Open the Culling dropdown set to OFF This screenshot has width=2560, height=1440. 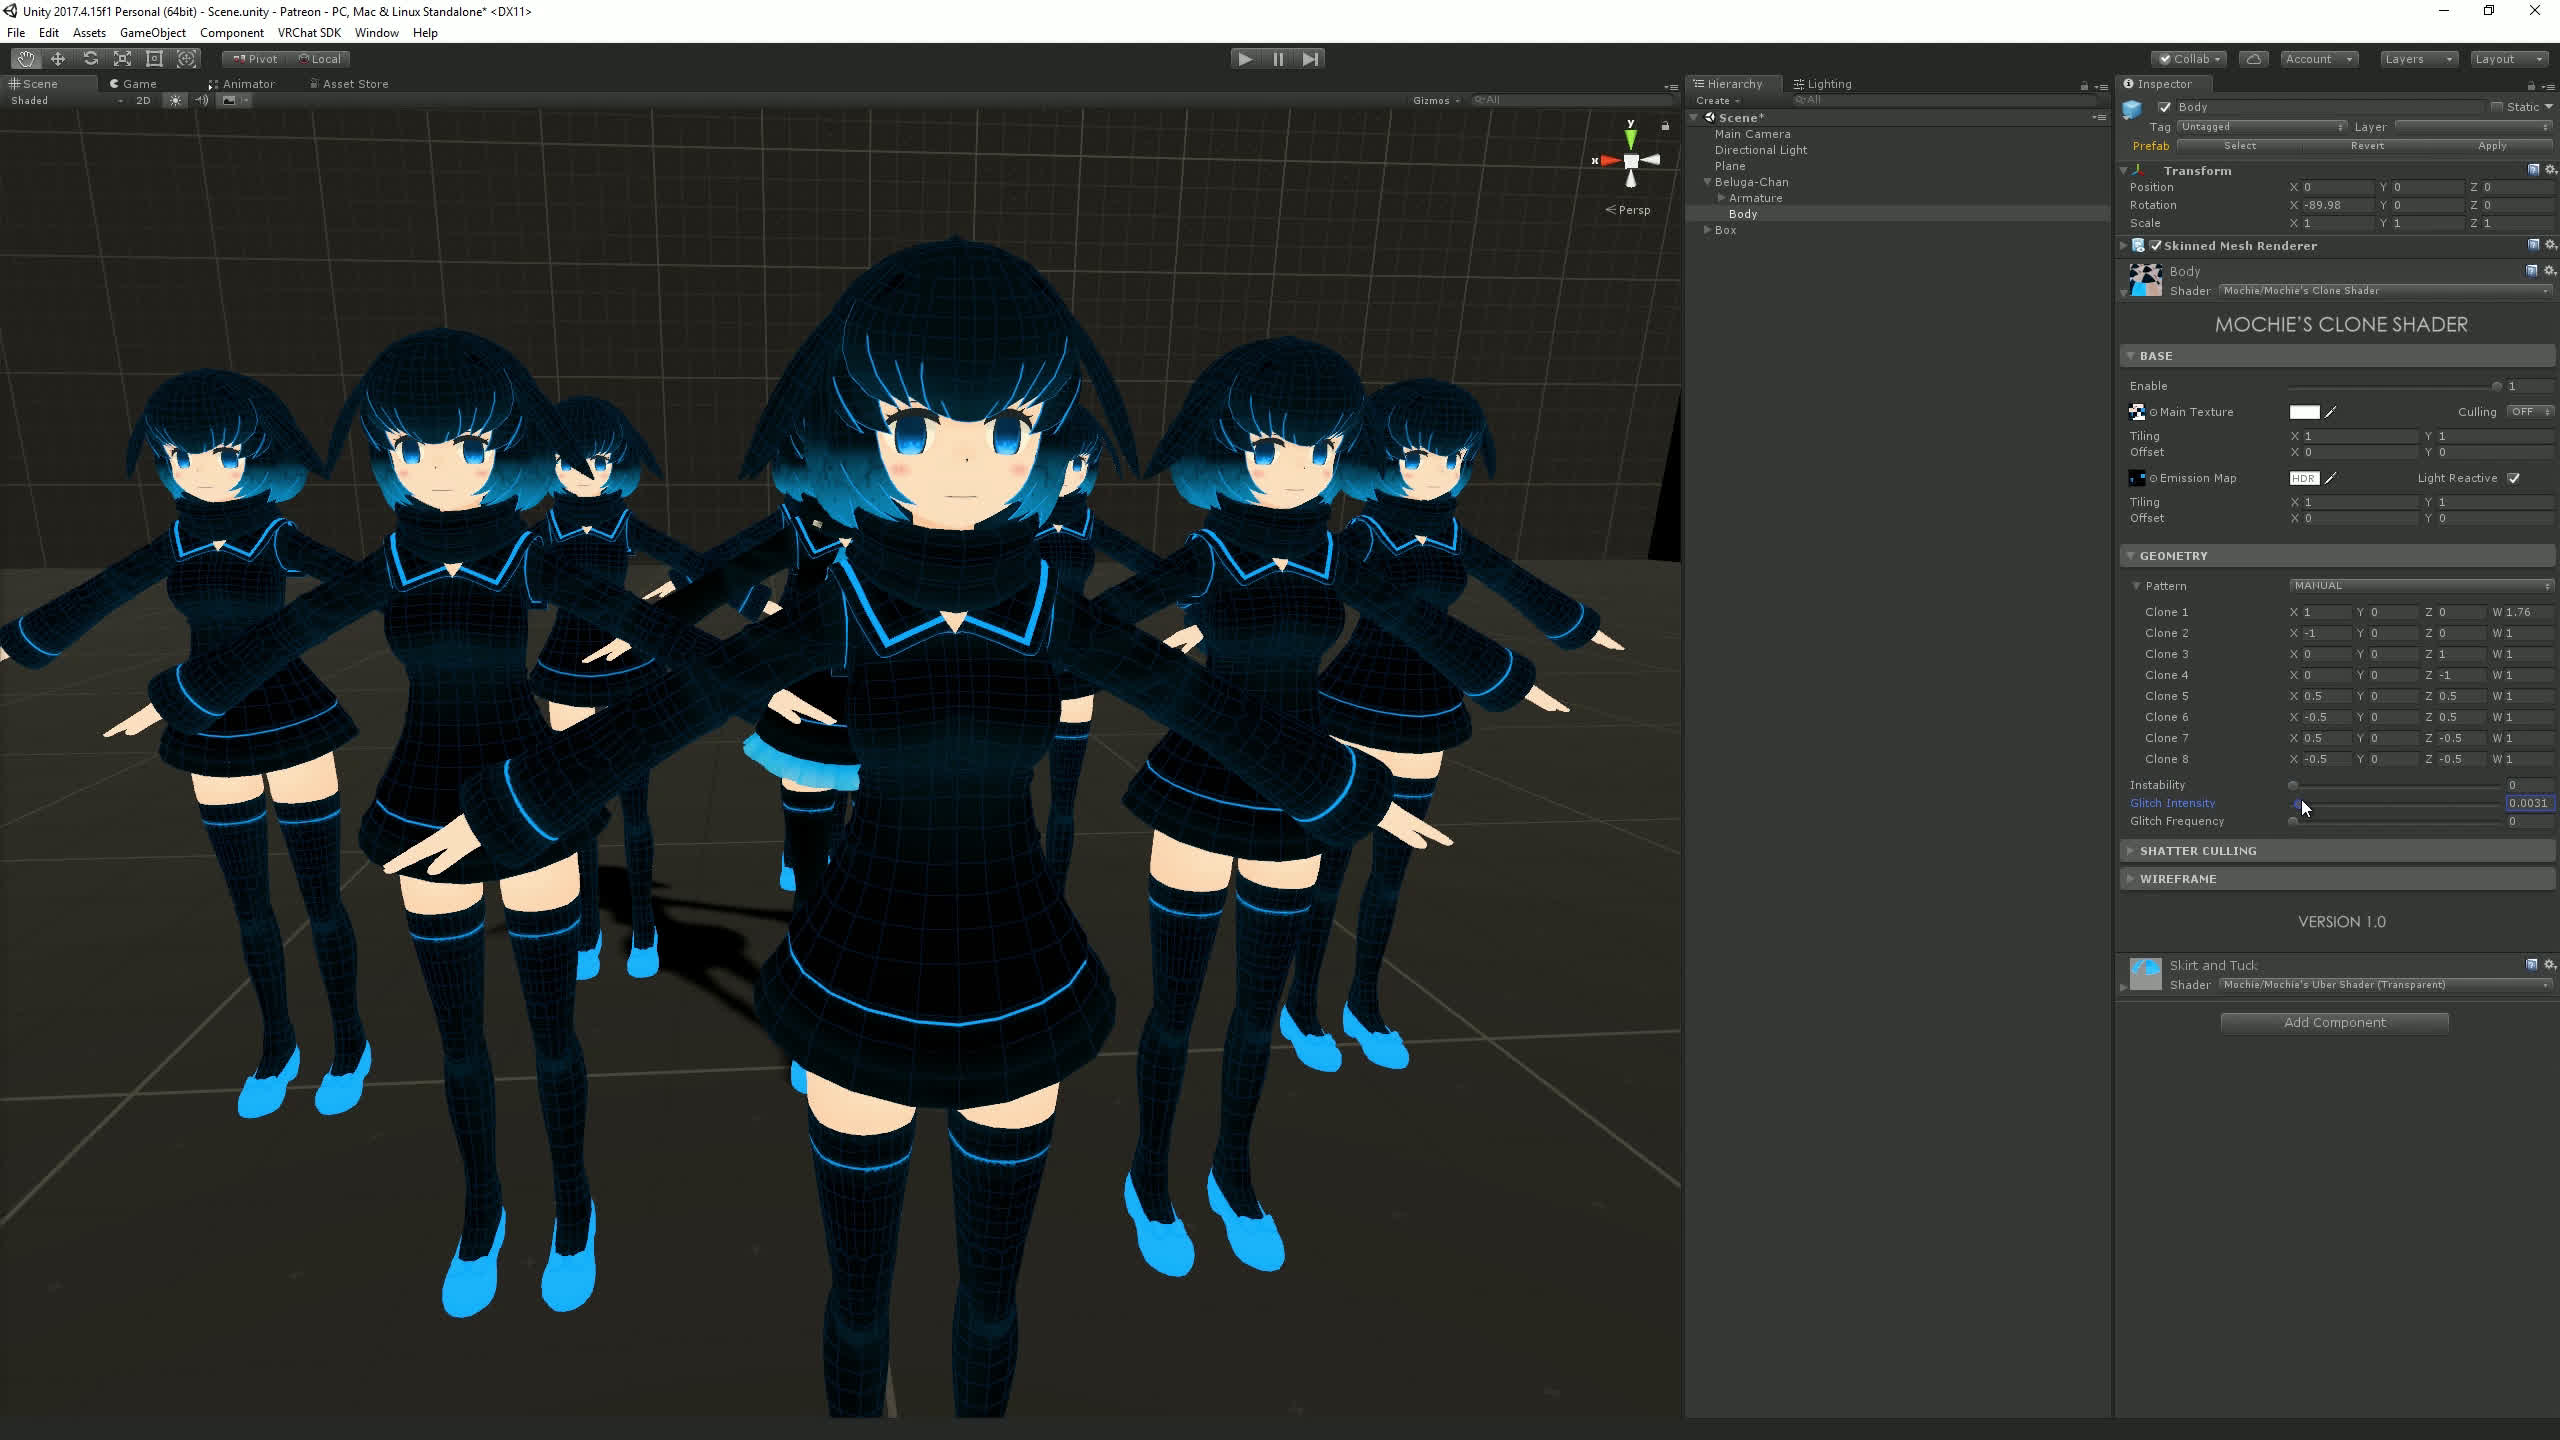[2528, 411]
